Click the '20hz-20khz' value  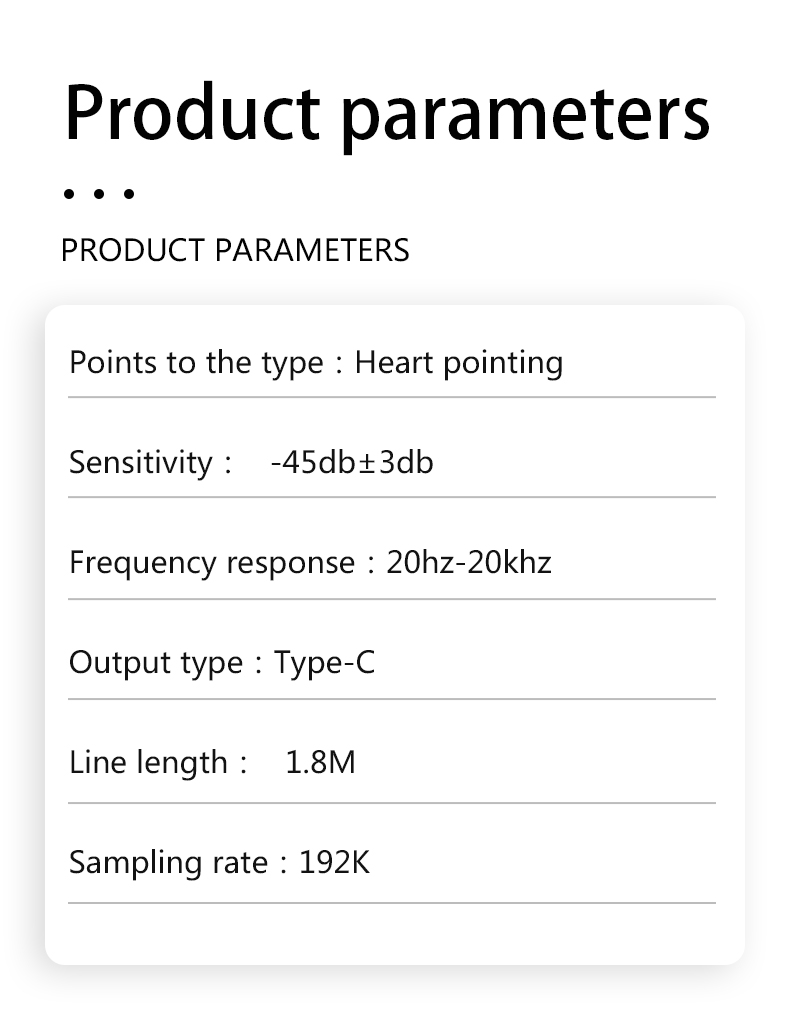pyautogui.click(x=469, y=563)
